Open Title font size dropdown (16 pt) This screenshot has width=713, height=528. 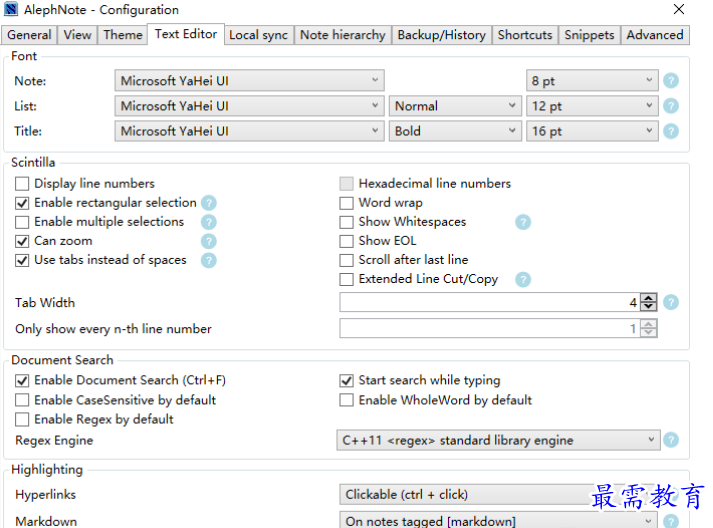pos(592,131)
